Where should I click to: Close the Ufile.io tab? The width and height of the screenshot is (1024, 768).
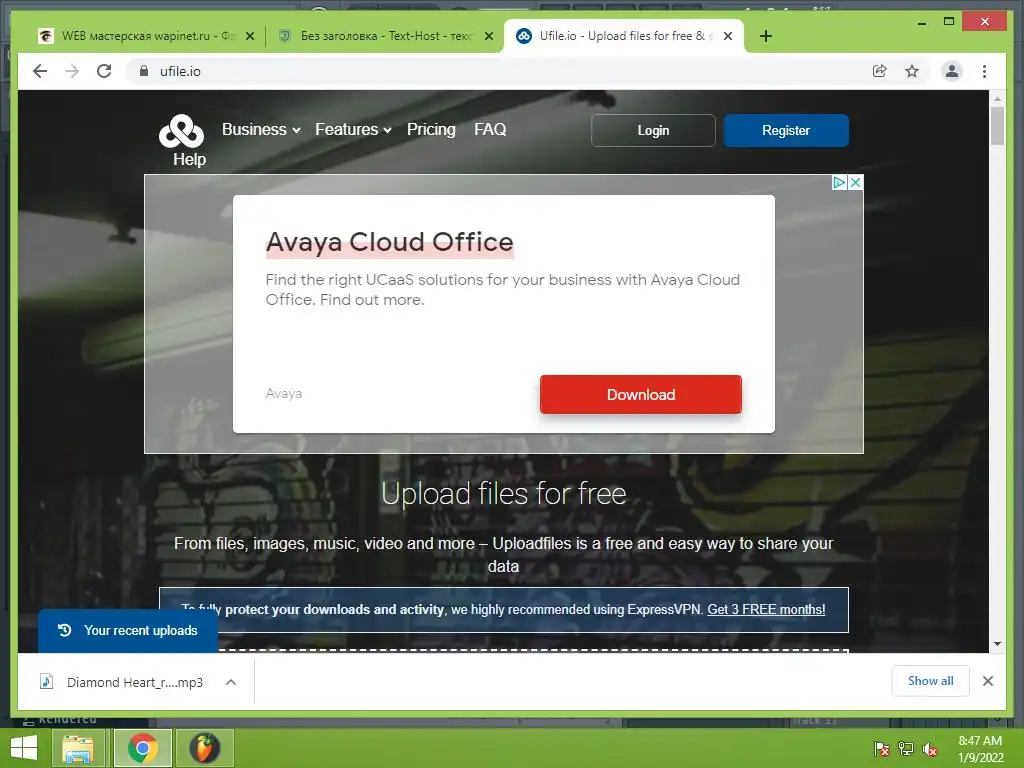[x=728, y=36]
